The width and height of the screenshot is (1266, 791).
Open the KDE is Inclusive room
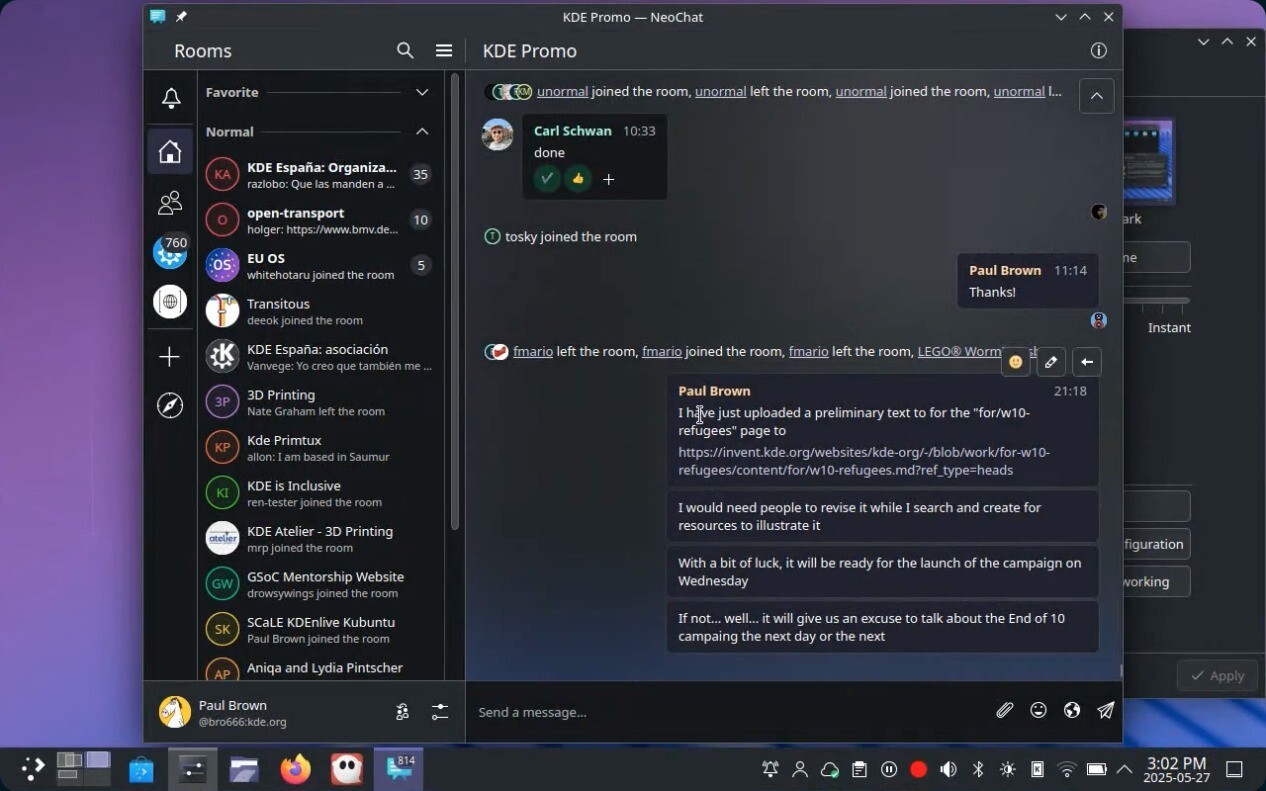[320, 493]
